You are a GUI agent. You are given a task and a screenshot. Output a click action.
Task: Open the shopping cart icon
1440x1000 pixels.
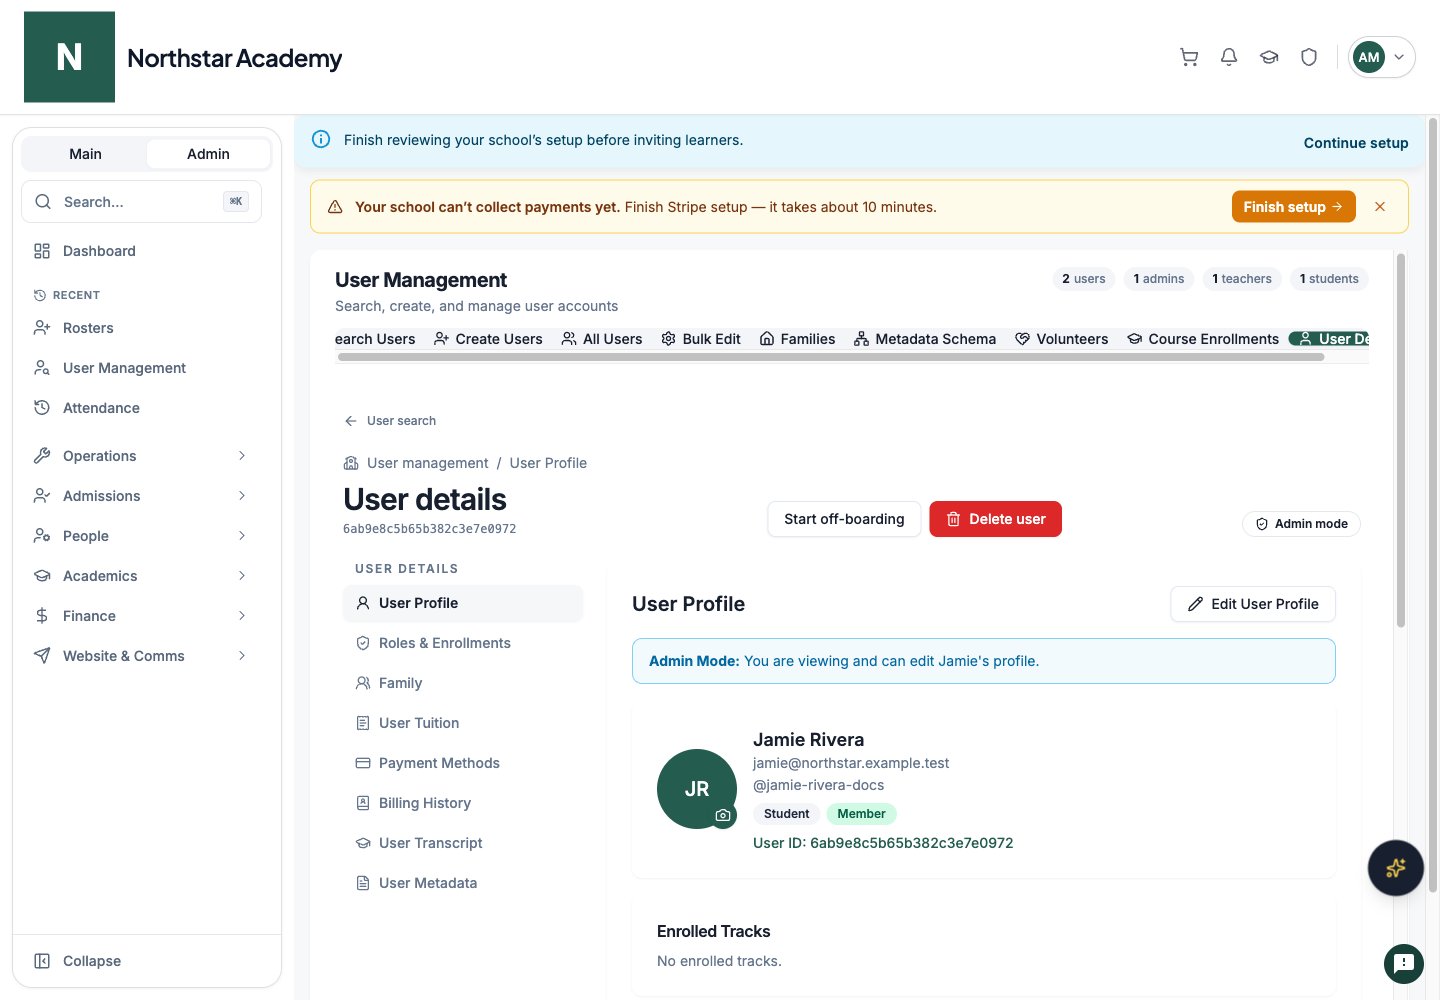[1189, 57]
